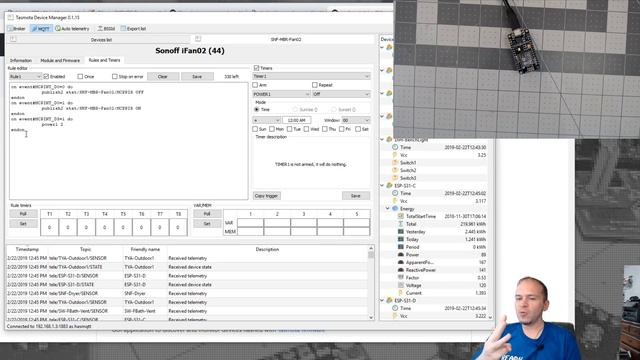Click the Yesterday energy icon

[401, 232]
